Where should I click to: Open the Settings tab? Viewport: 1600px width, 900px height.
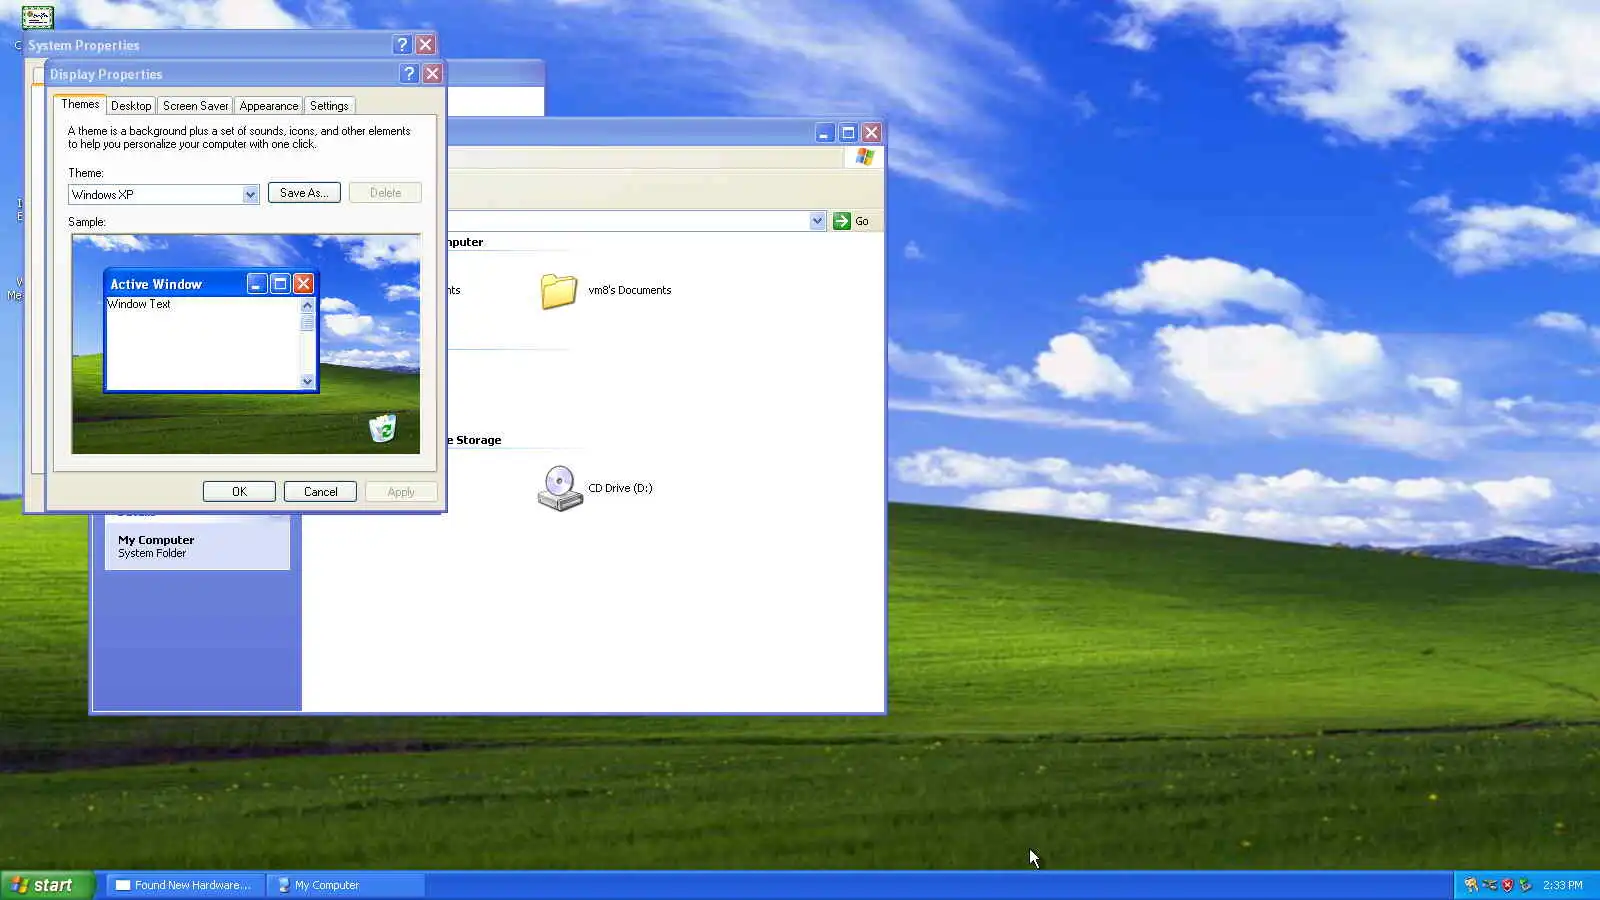(x=329, y=106)
